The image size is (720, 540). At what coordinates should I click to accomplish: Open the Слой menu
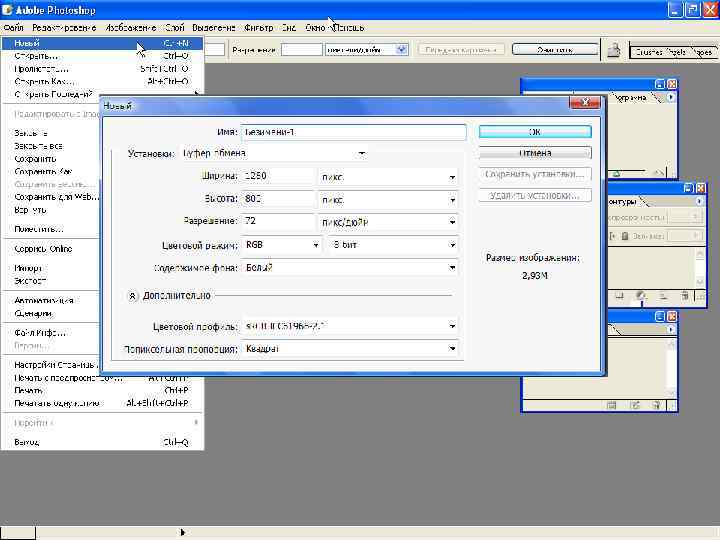click(174, 28)
